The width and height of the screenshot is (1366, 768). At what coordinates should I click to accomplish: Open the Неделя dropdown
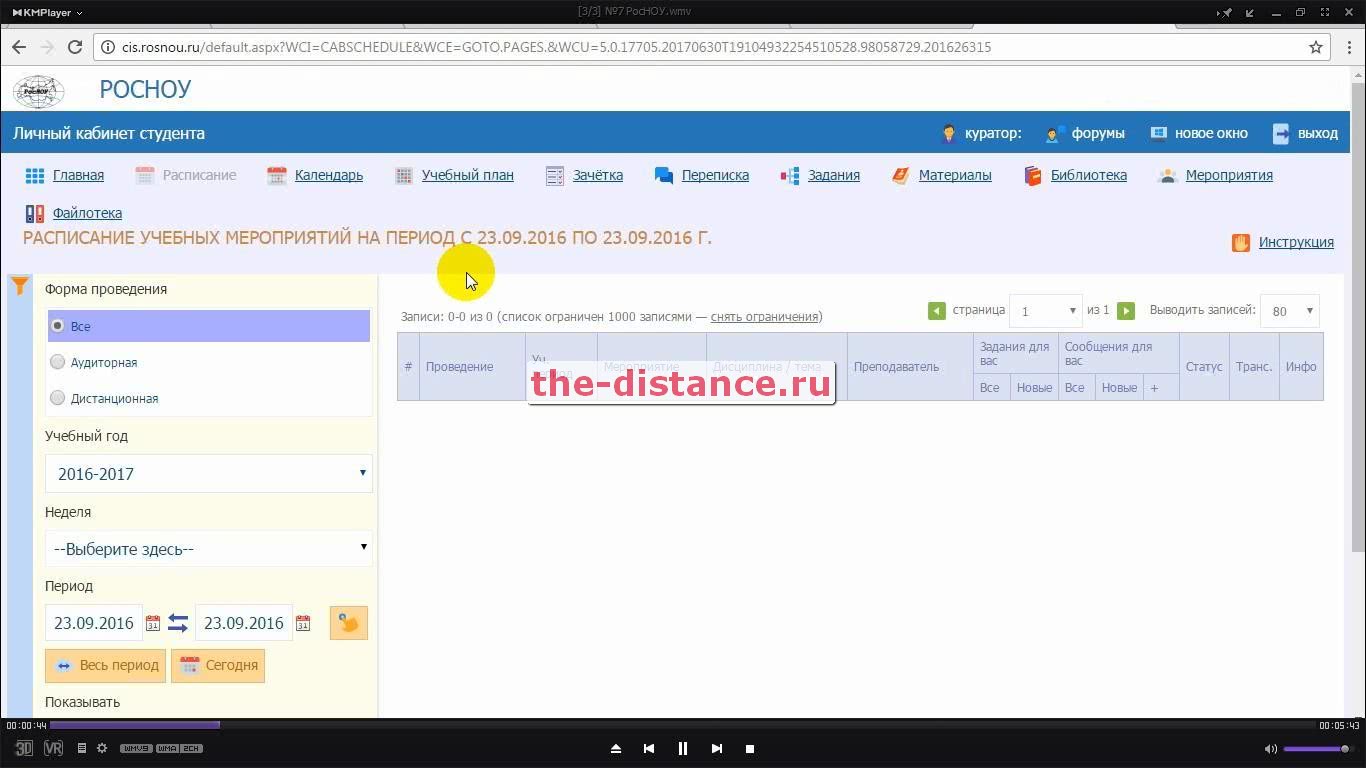point(209,548)
